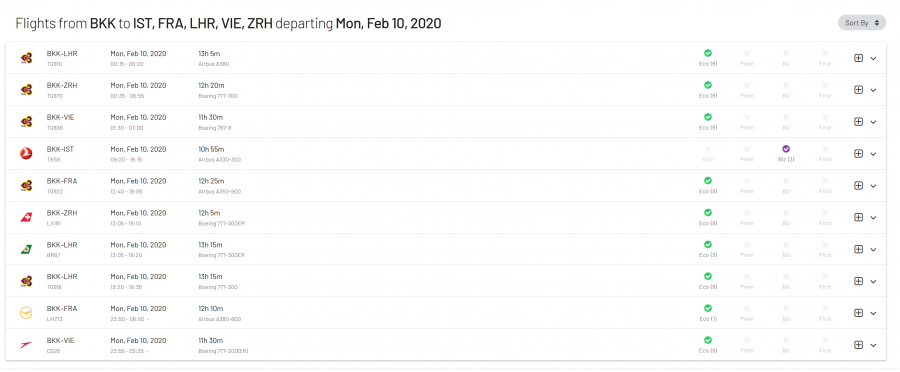Click plus icon on Swiss BKK-ZRH row
Screen dimensions: 900x372
(859, 217)
